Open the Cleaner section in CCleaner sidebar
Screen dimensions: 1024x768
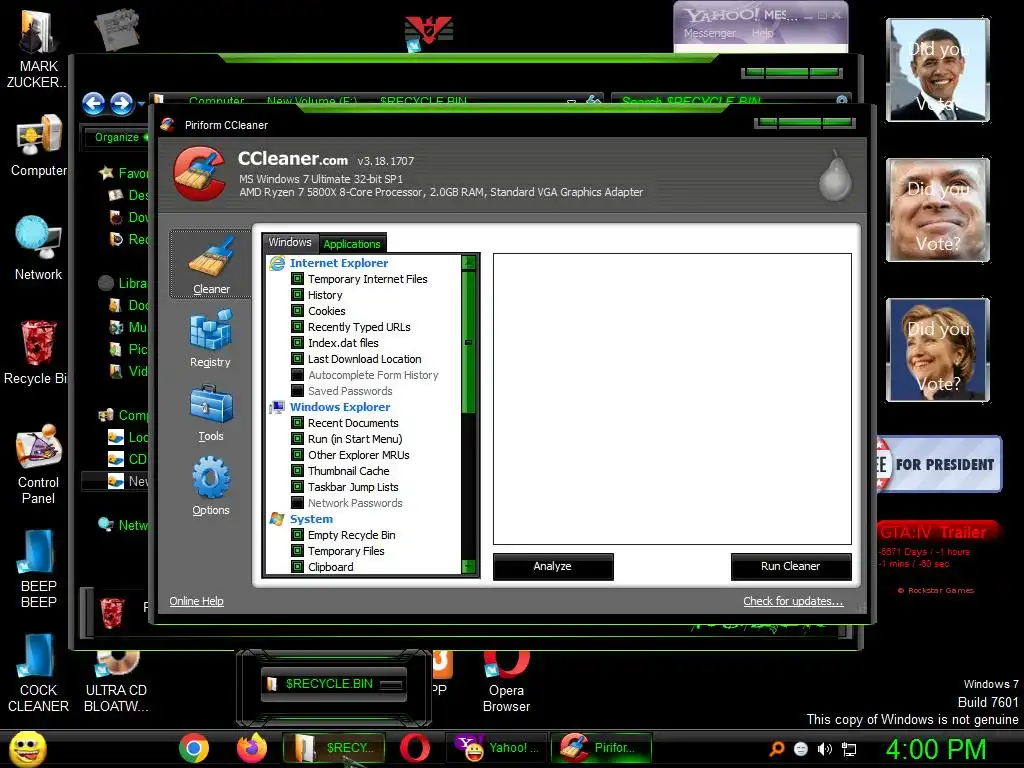tap(210, 264)
